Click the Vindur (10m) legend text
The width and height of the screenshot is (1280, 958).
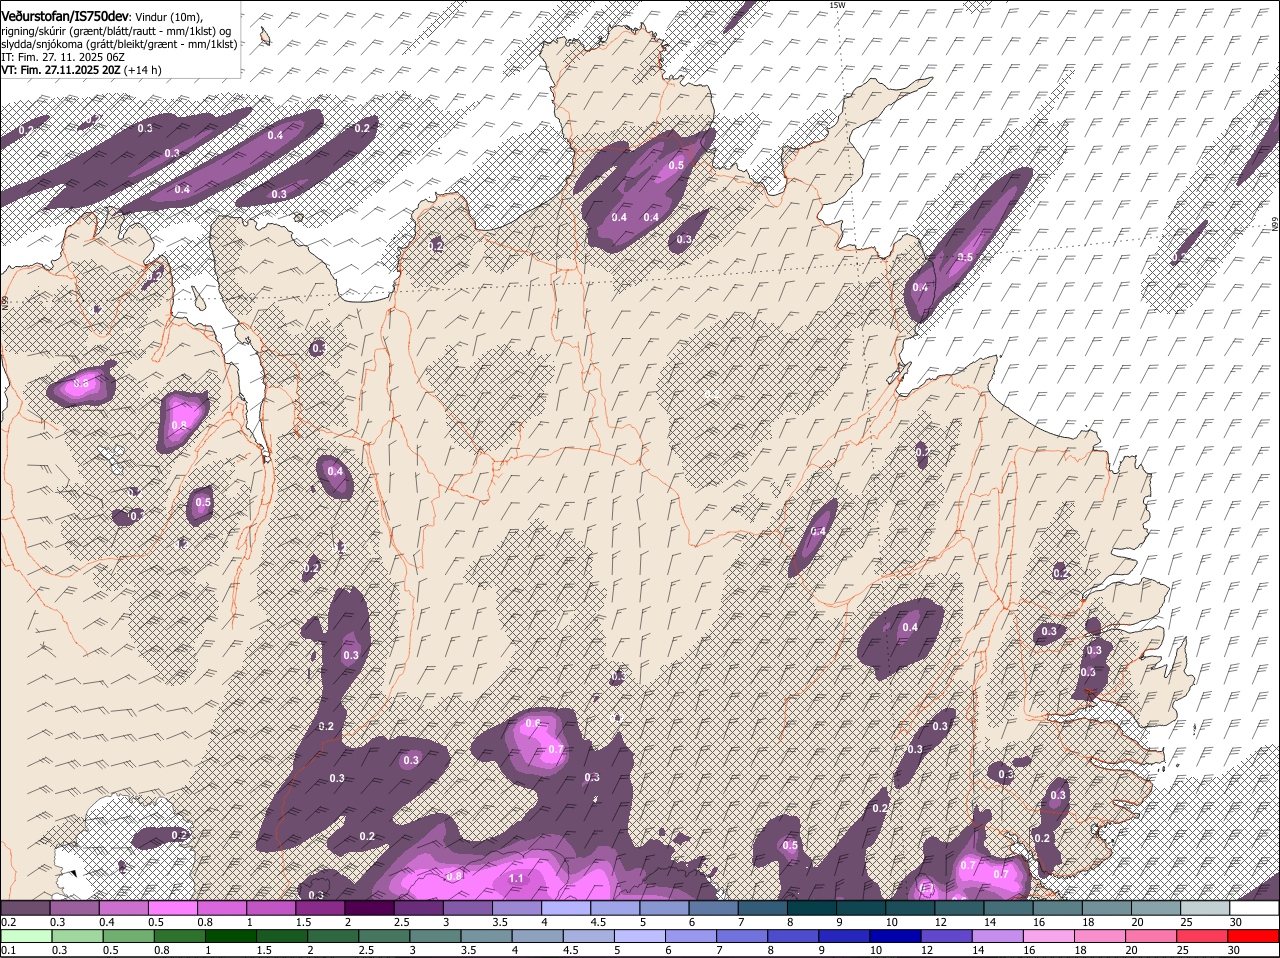[167, 15]
